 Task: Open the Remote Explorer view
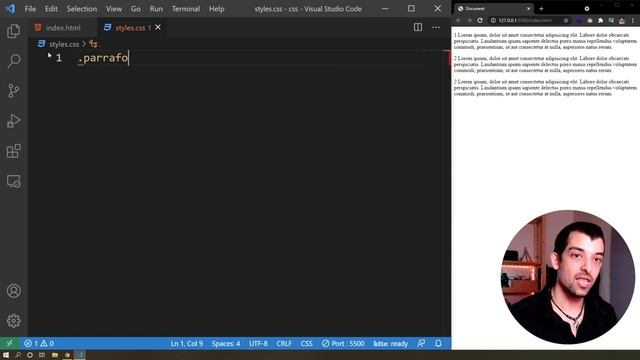pos(13,181)
